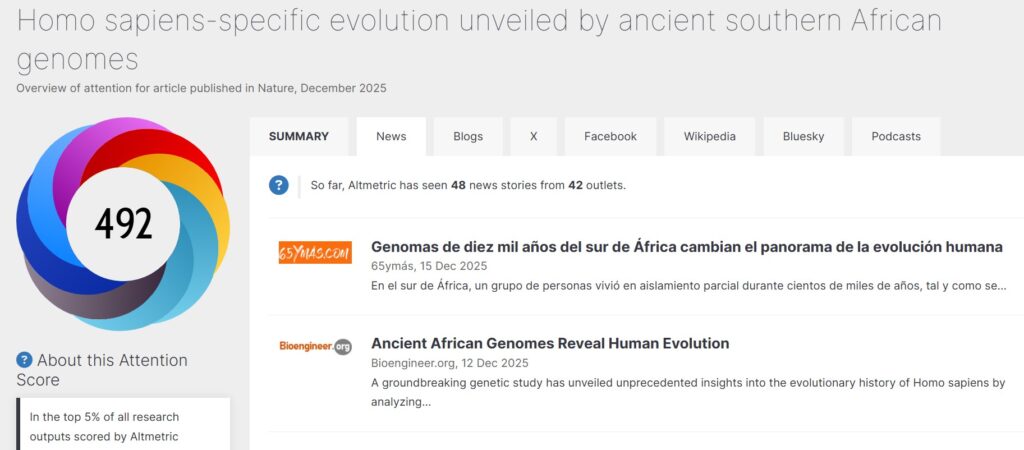Open the Podcasts tab
This screenshot has height=450, width=1024.
click(x=895, y=137)
